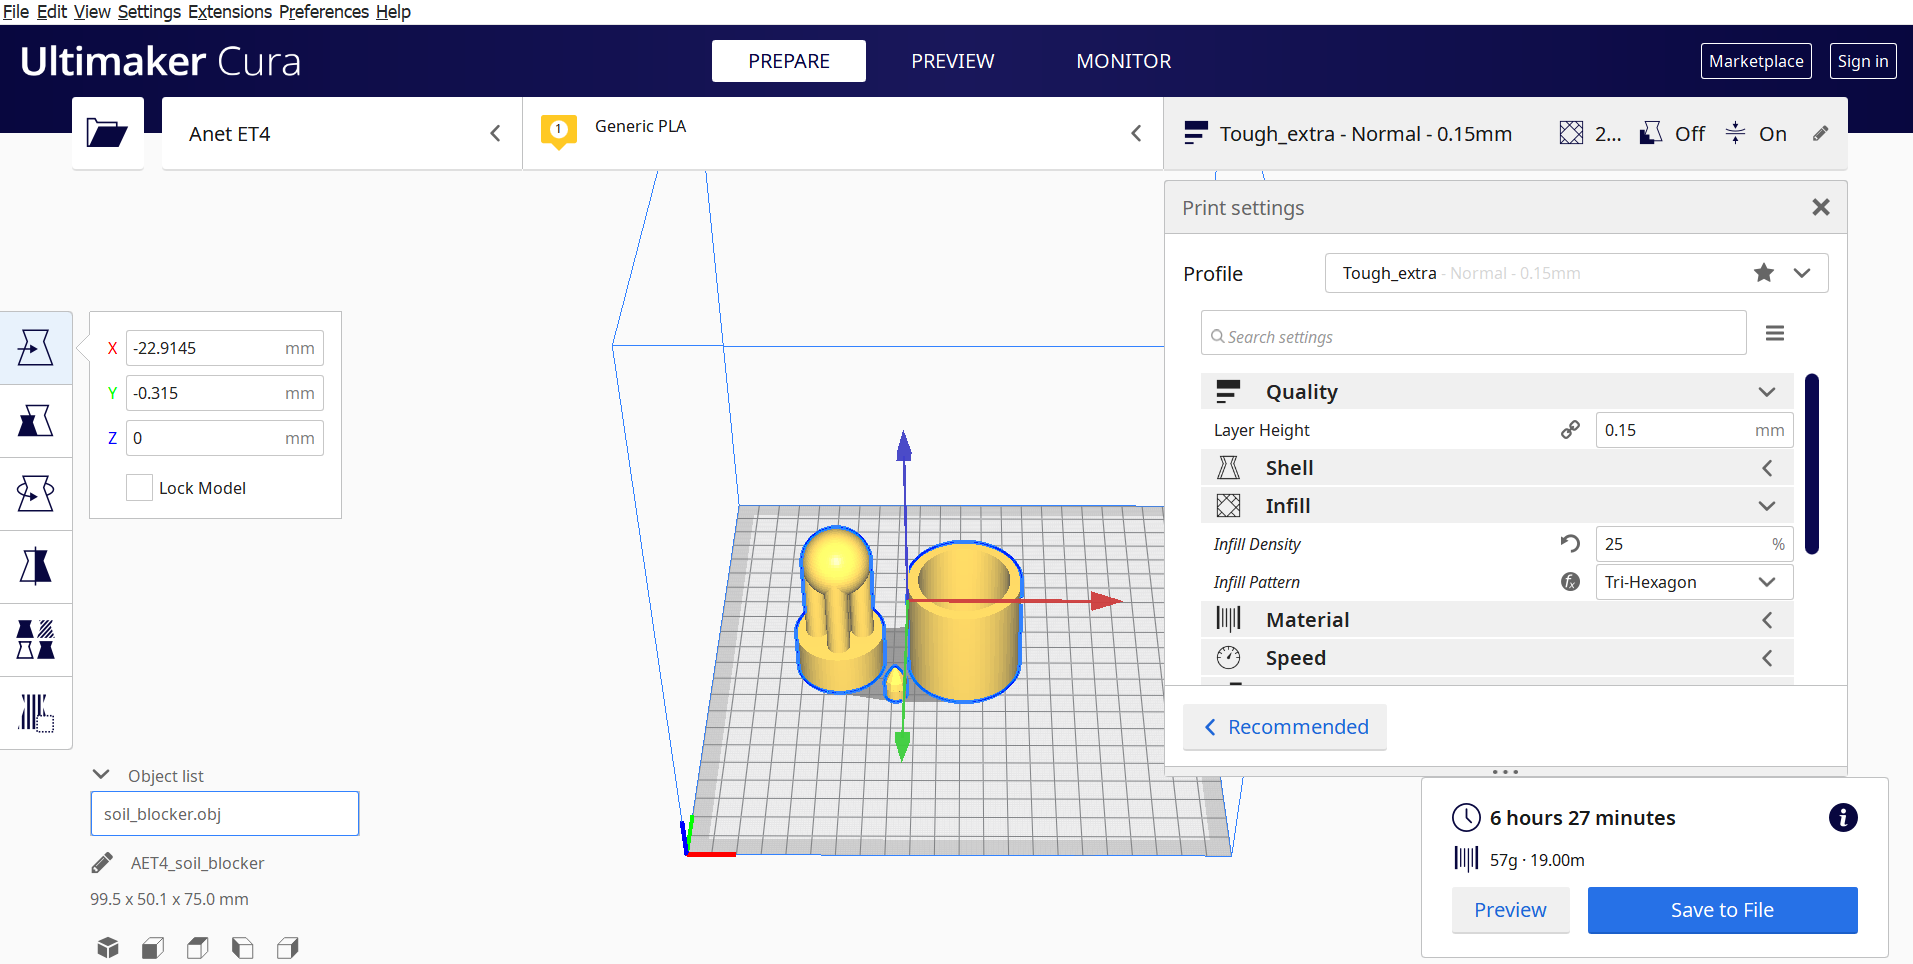This screenshot has height=964, width=1913.
Task: Click the pencil icon beside AET4_soil_blocker
Action: [x=102, y=862]
